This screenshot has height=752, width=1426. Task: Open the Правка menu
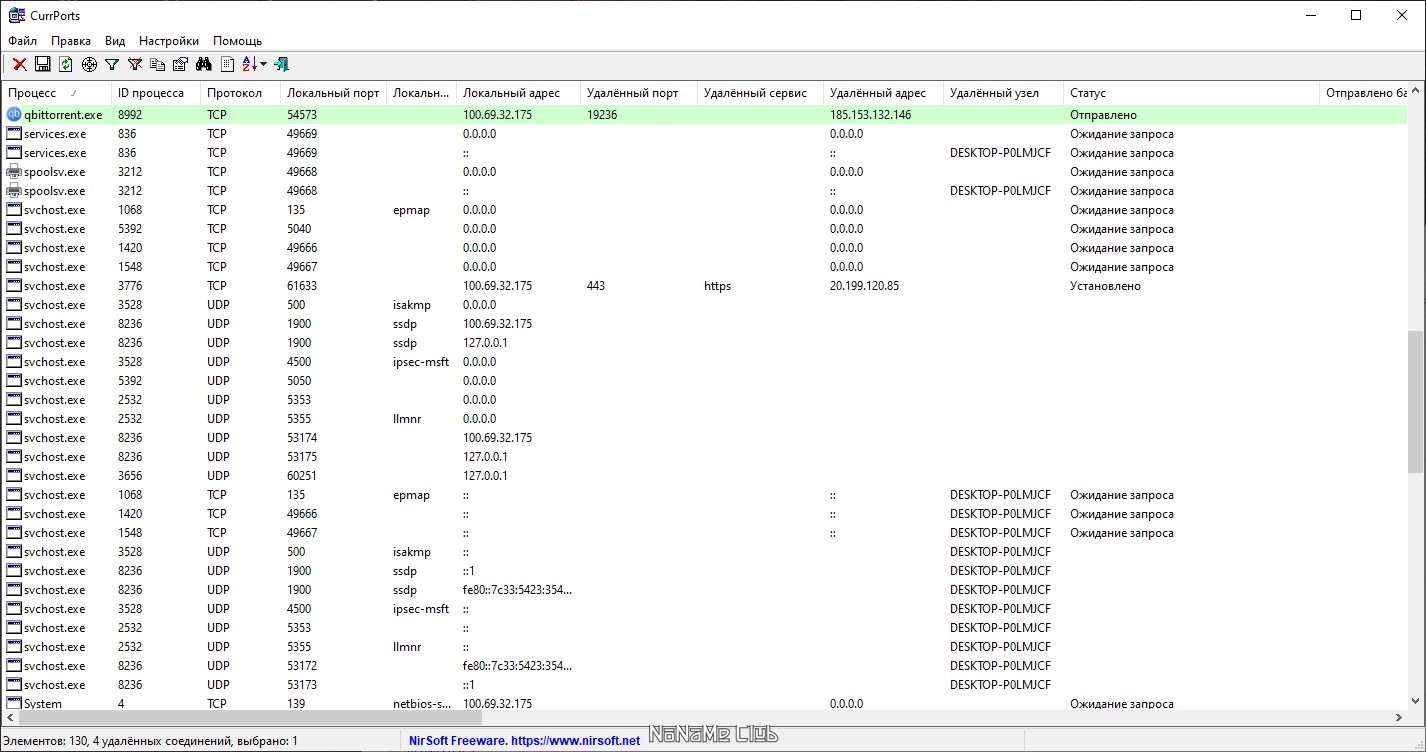[71, 41]
